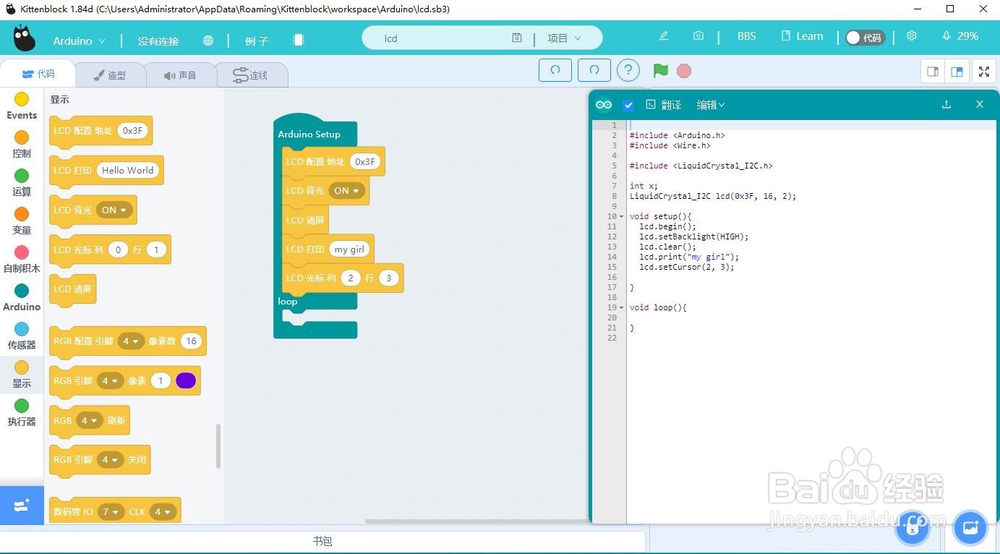The image size is (1000, 554).
Task: Click the my girl text field
Action: coord(349,249)
